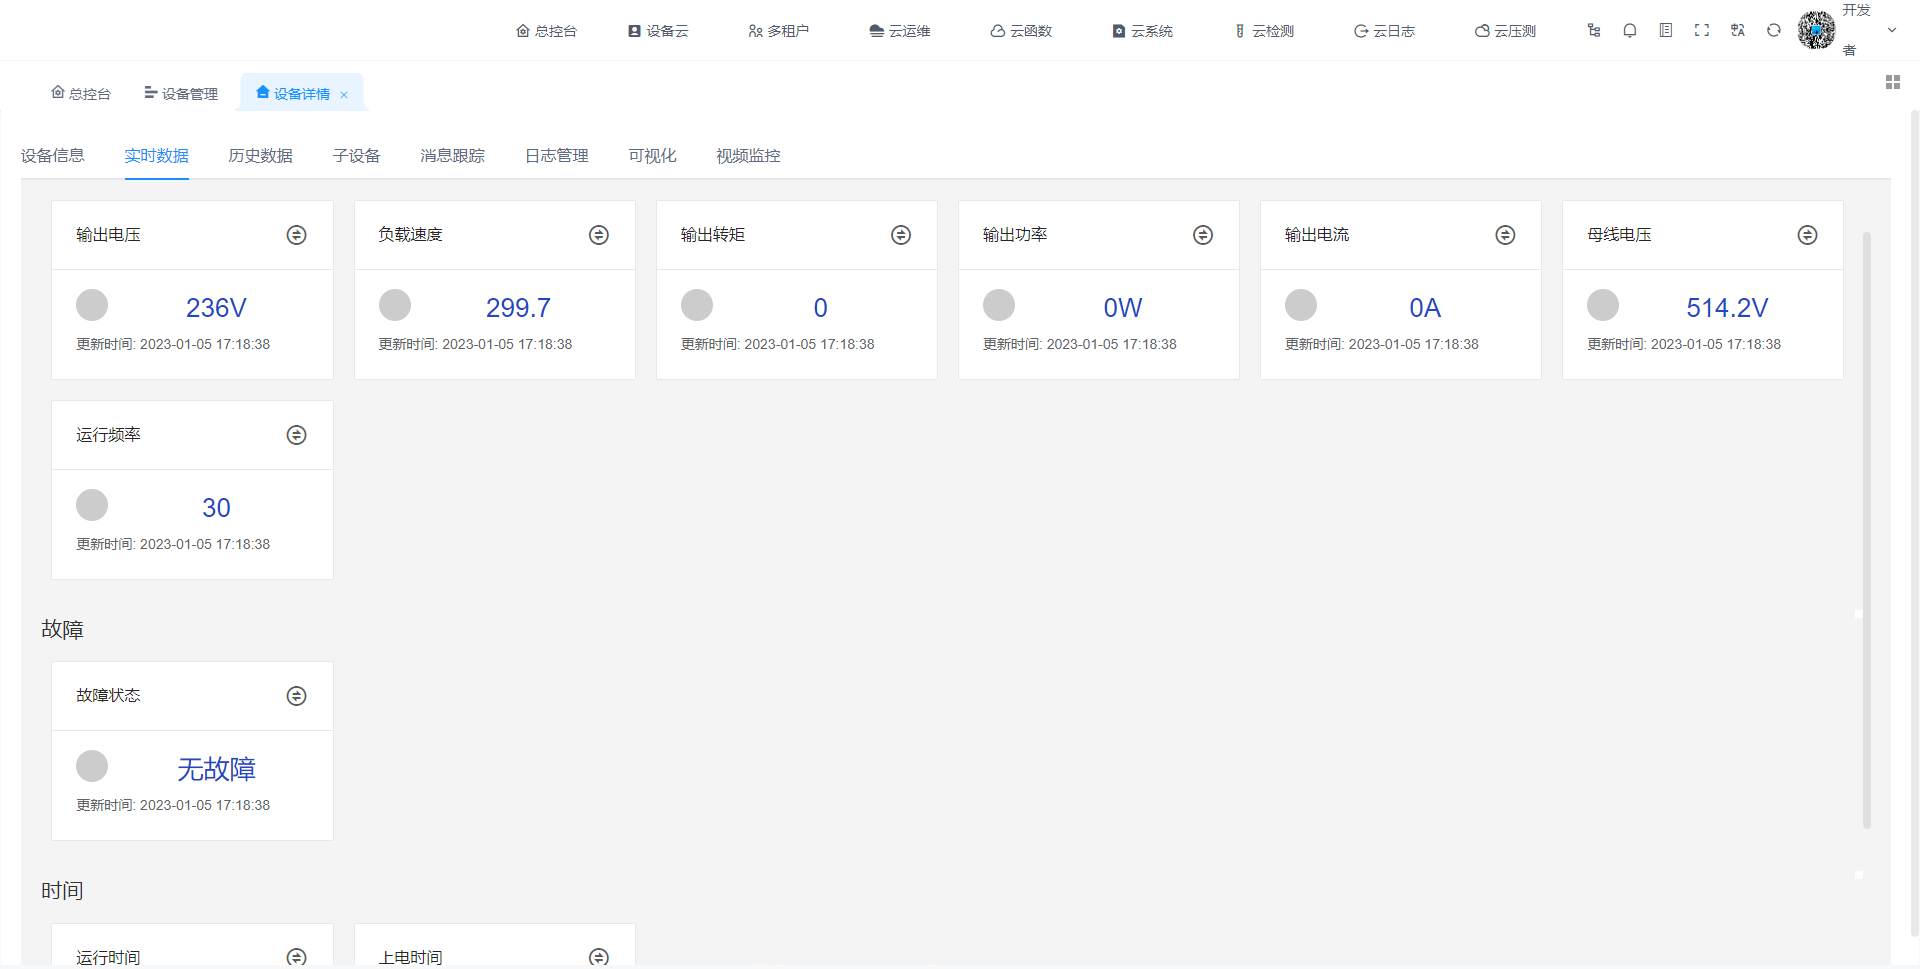The width and height of the screenshot is (1920, 969).
Task: Click the swap icon on 输出功率 card
Action: (1203, 235)
